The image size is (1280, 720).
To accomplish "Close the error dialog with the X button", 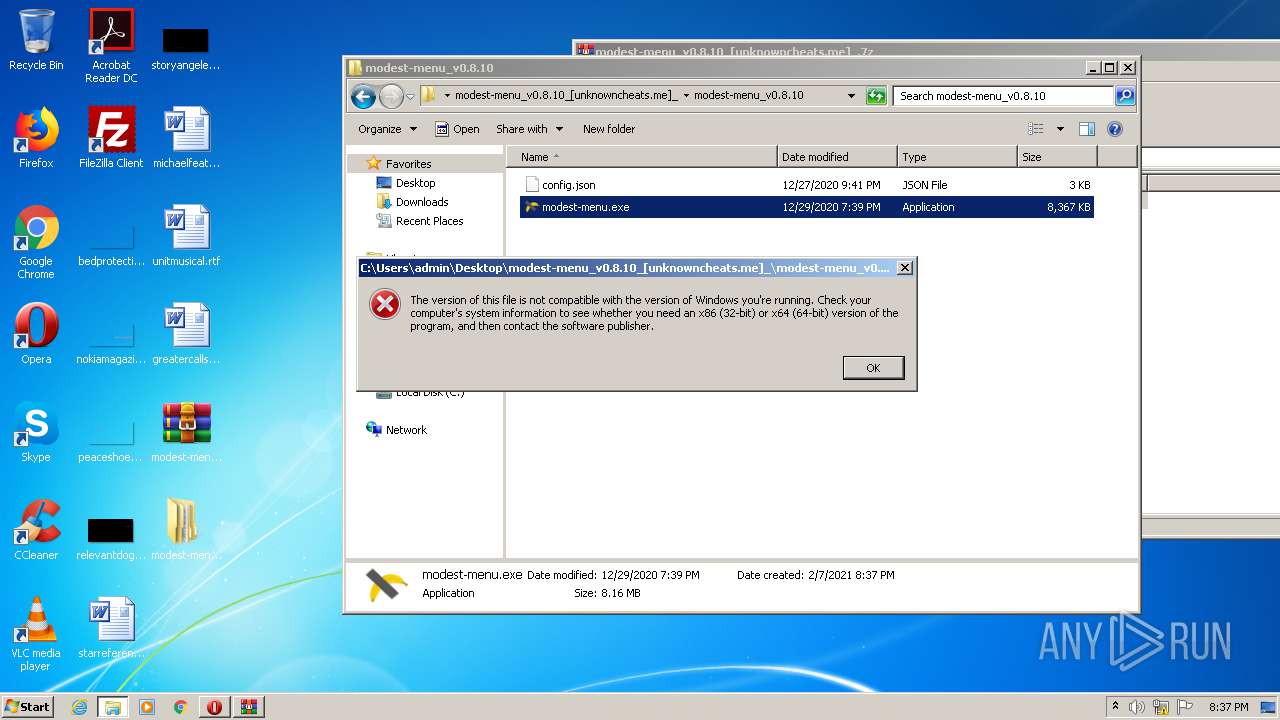I will tap(904, 268).
